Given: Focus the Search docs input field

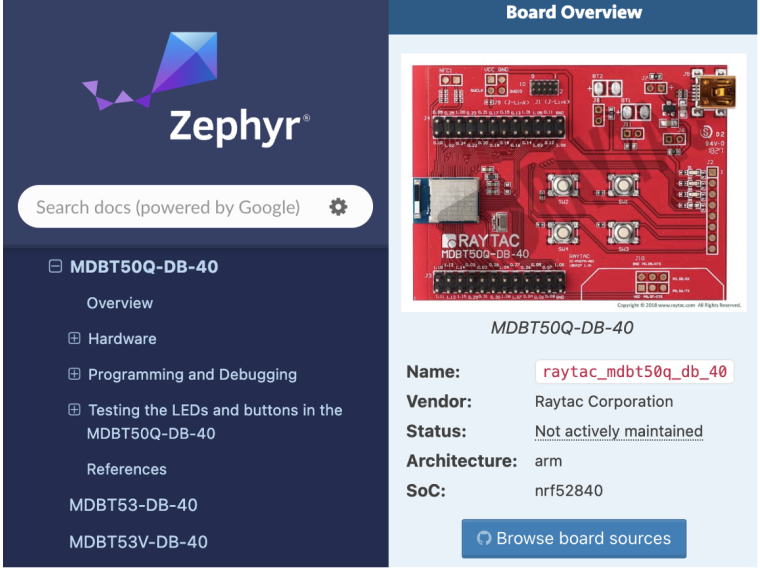Looking at the screenshot, I should point(168,207).
